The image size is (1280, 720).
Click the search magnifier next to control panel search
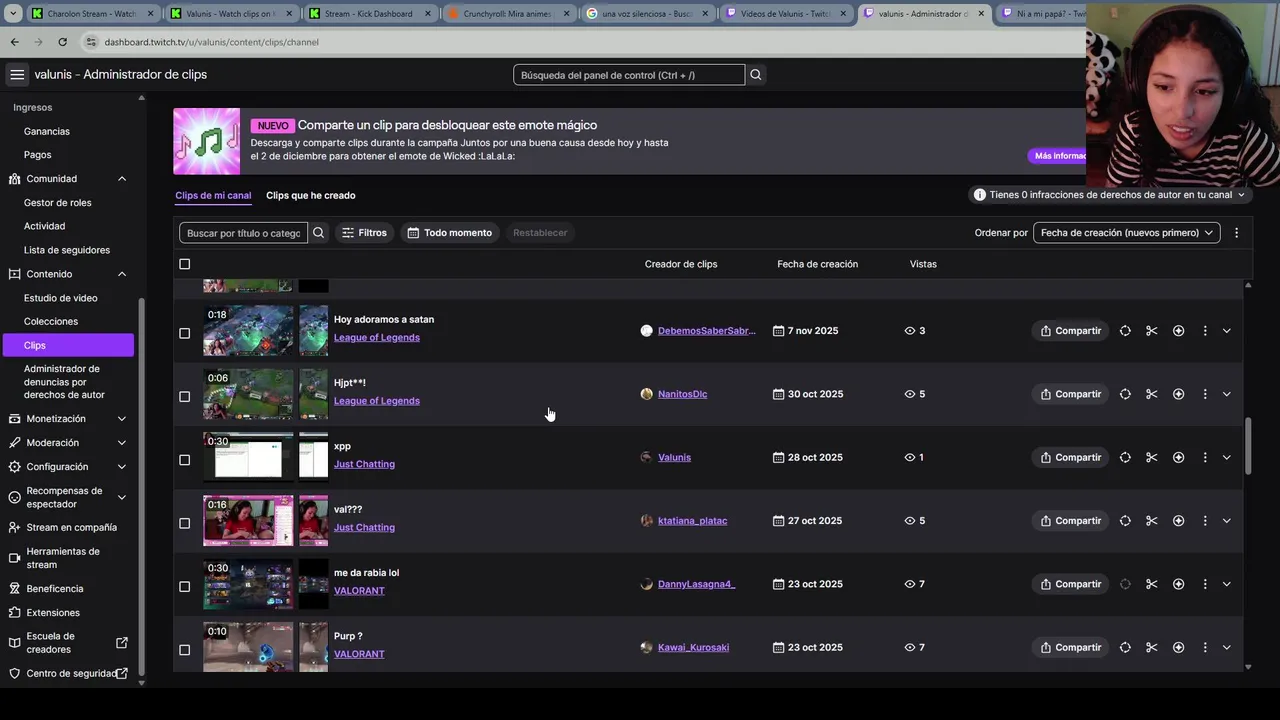tap(756, 75)
